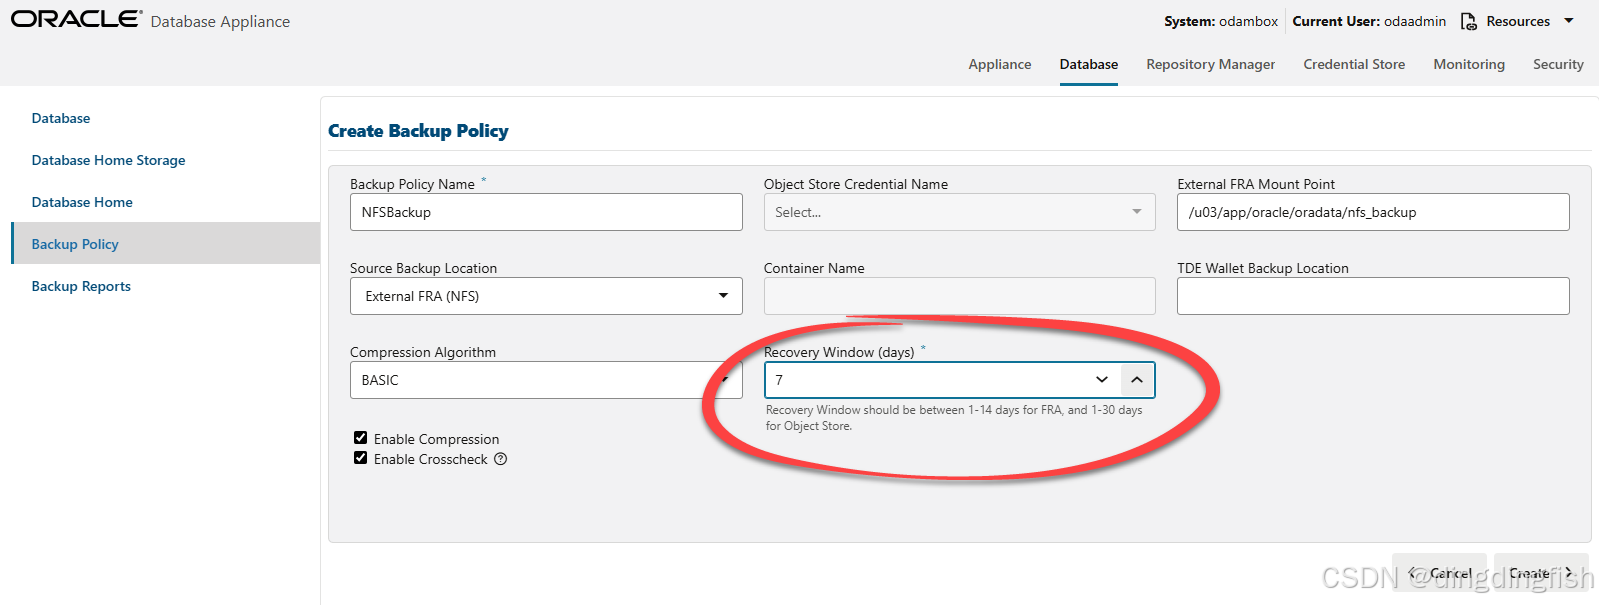The height and width of the screenshot is (605, 1599).
Task: Click the Container Name field
Action: click(959, 296)
